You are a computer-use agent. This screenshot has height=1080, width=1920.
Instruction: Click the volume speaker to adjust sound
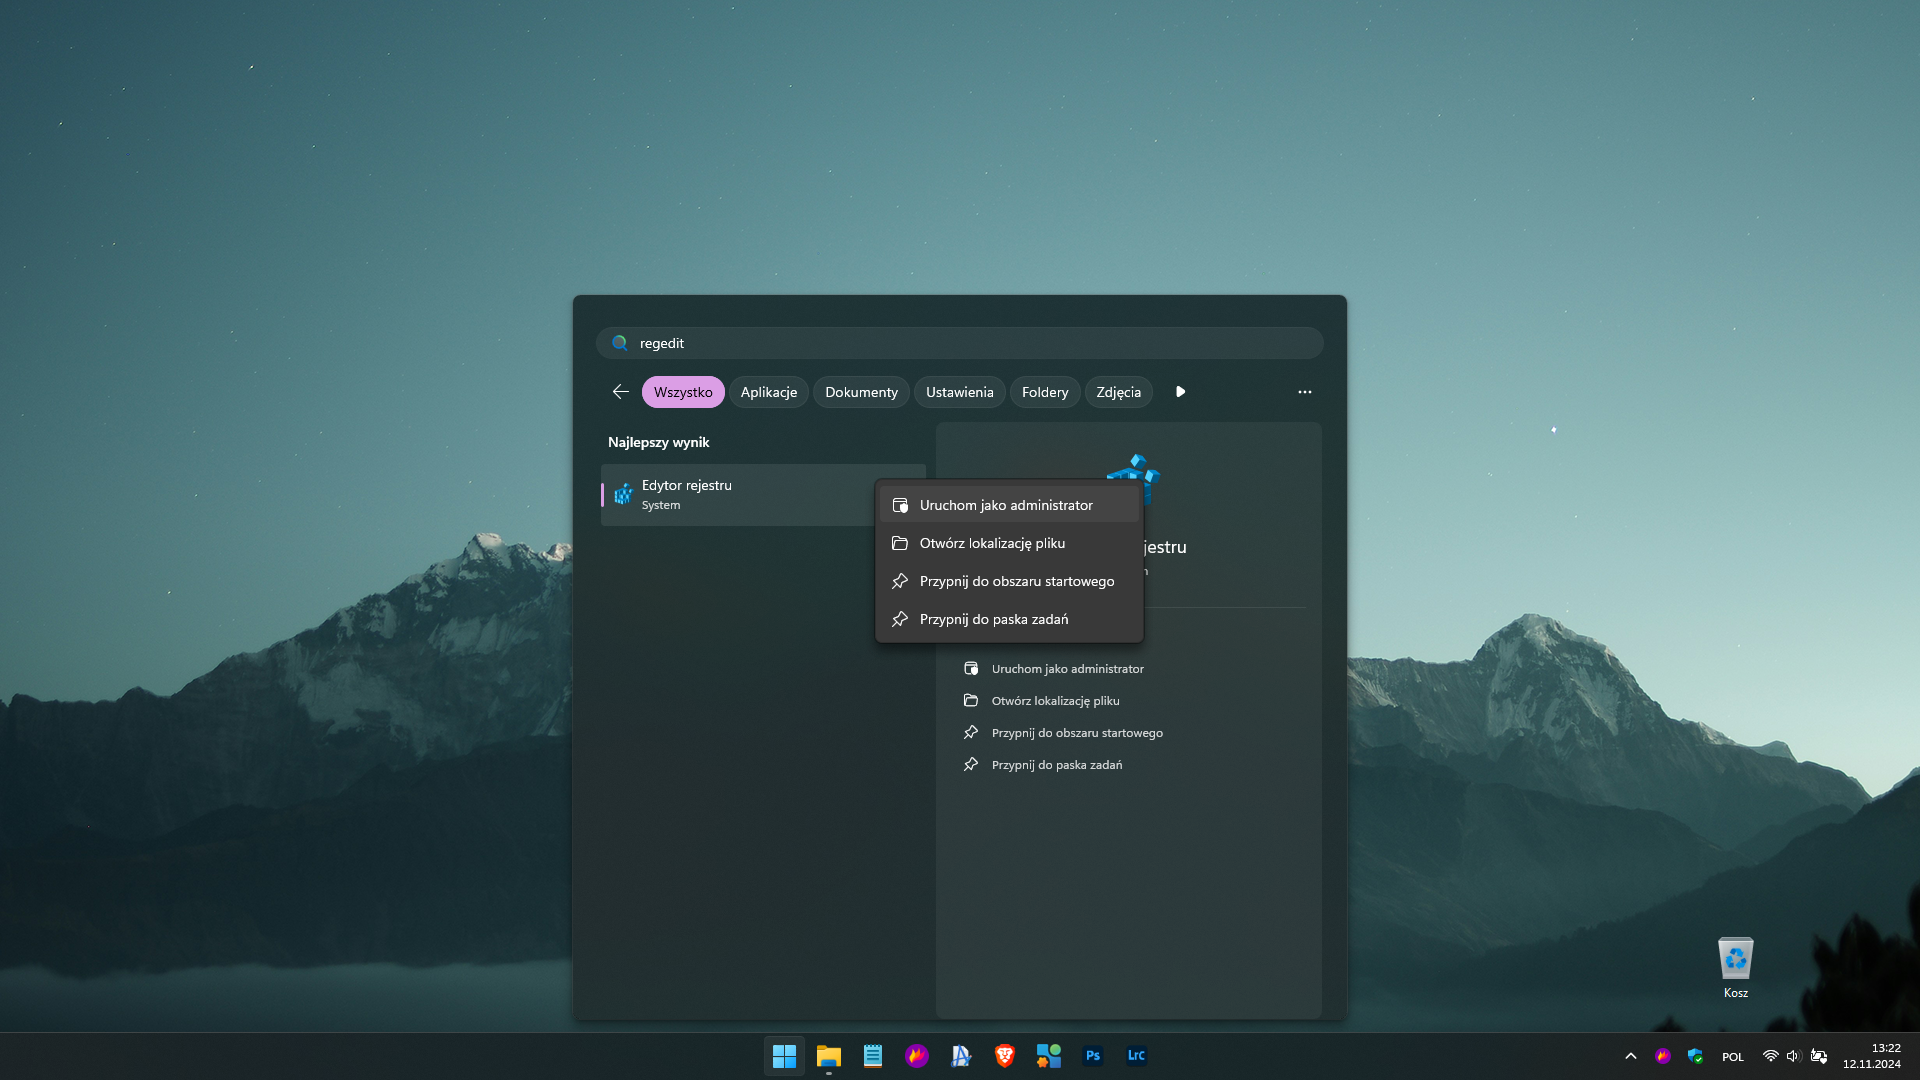tap(1792, 1056)
